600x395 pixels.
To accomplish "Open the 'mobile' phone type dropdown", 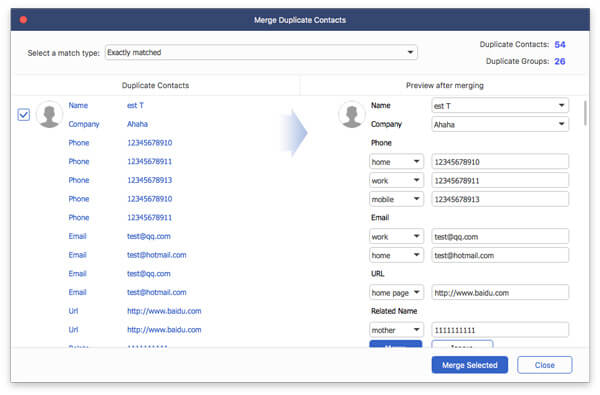I will [x=396, y=199].
